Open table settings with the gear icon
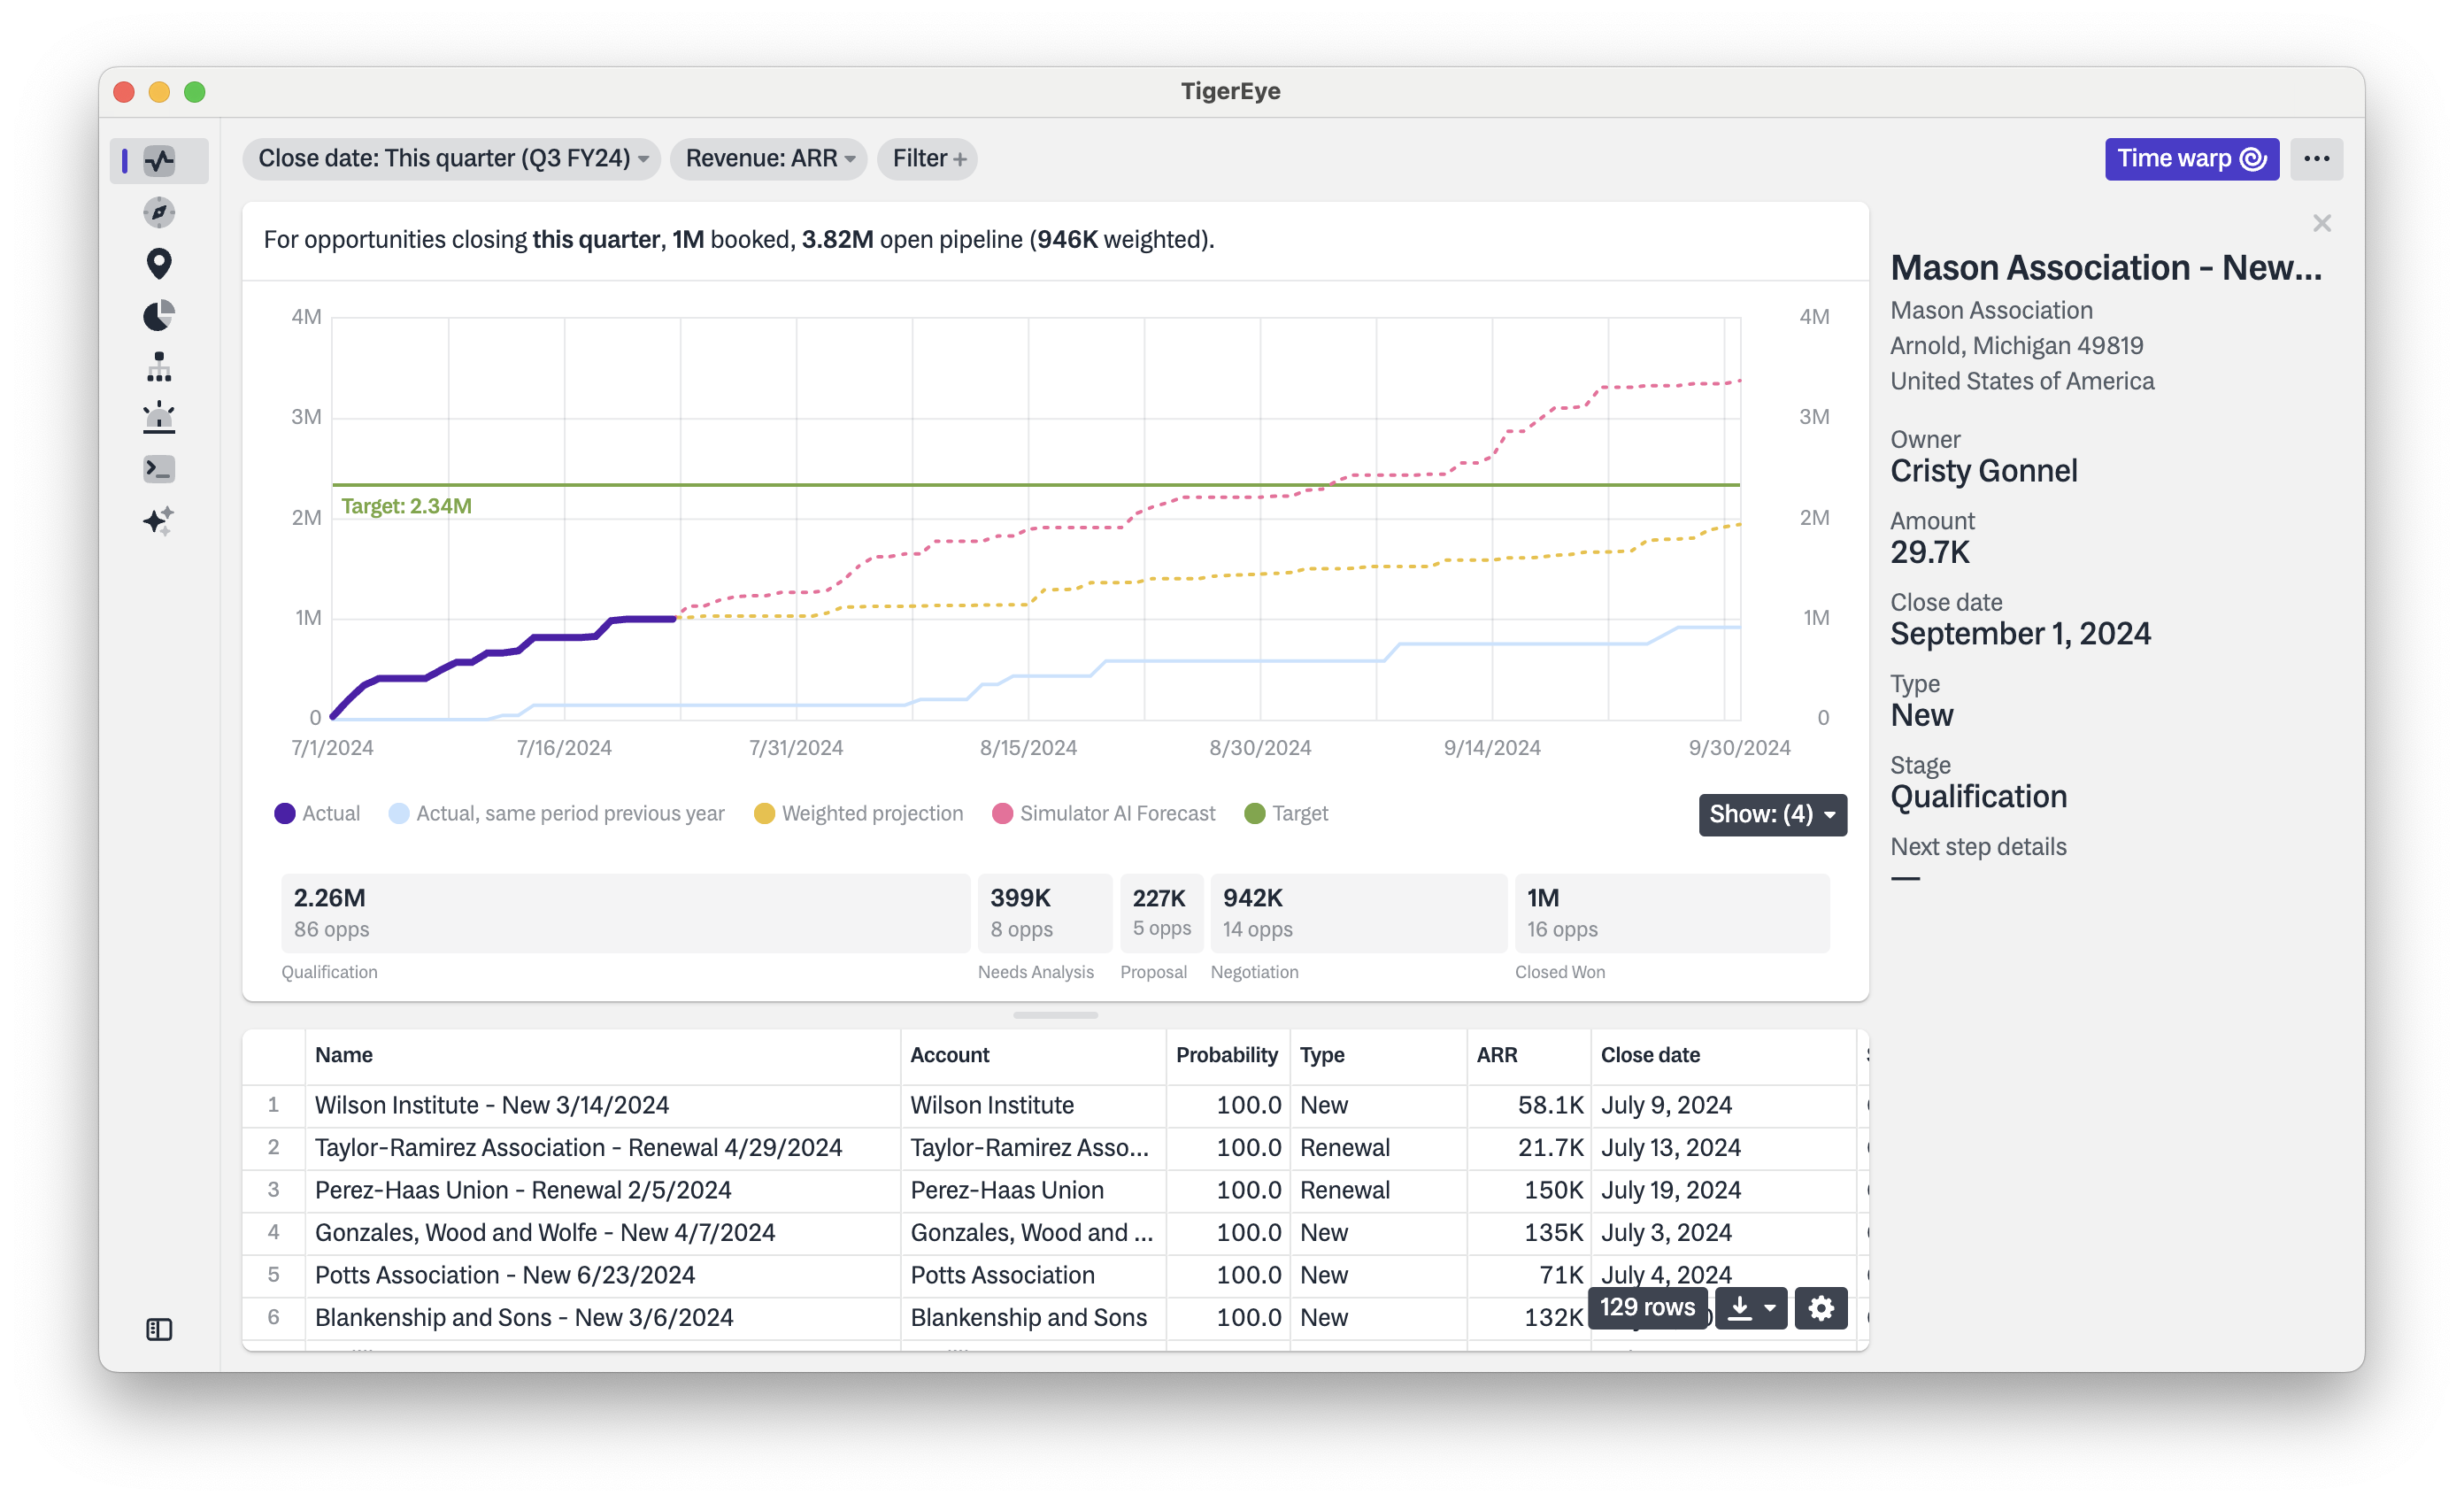Viewport: 2464px width, 1503px height. click(1821, 1308)
